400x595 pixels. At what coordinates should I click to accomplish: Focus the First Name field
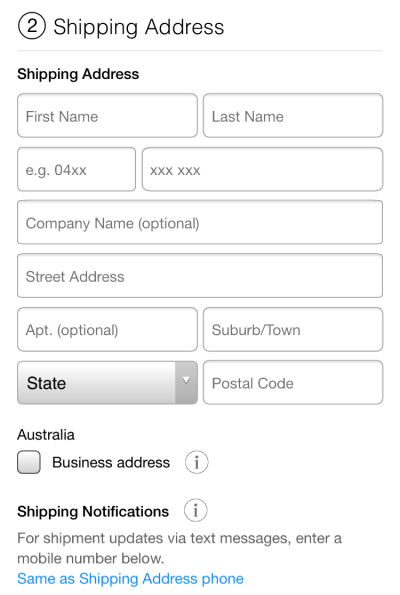[x=107, y=115]
